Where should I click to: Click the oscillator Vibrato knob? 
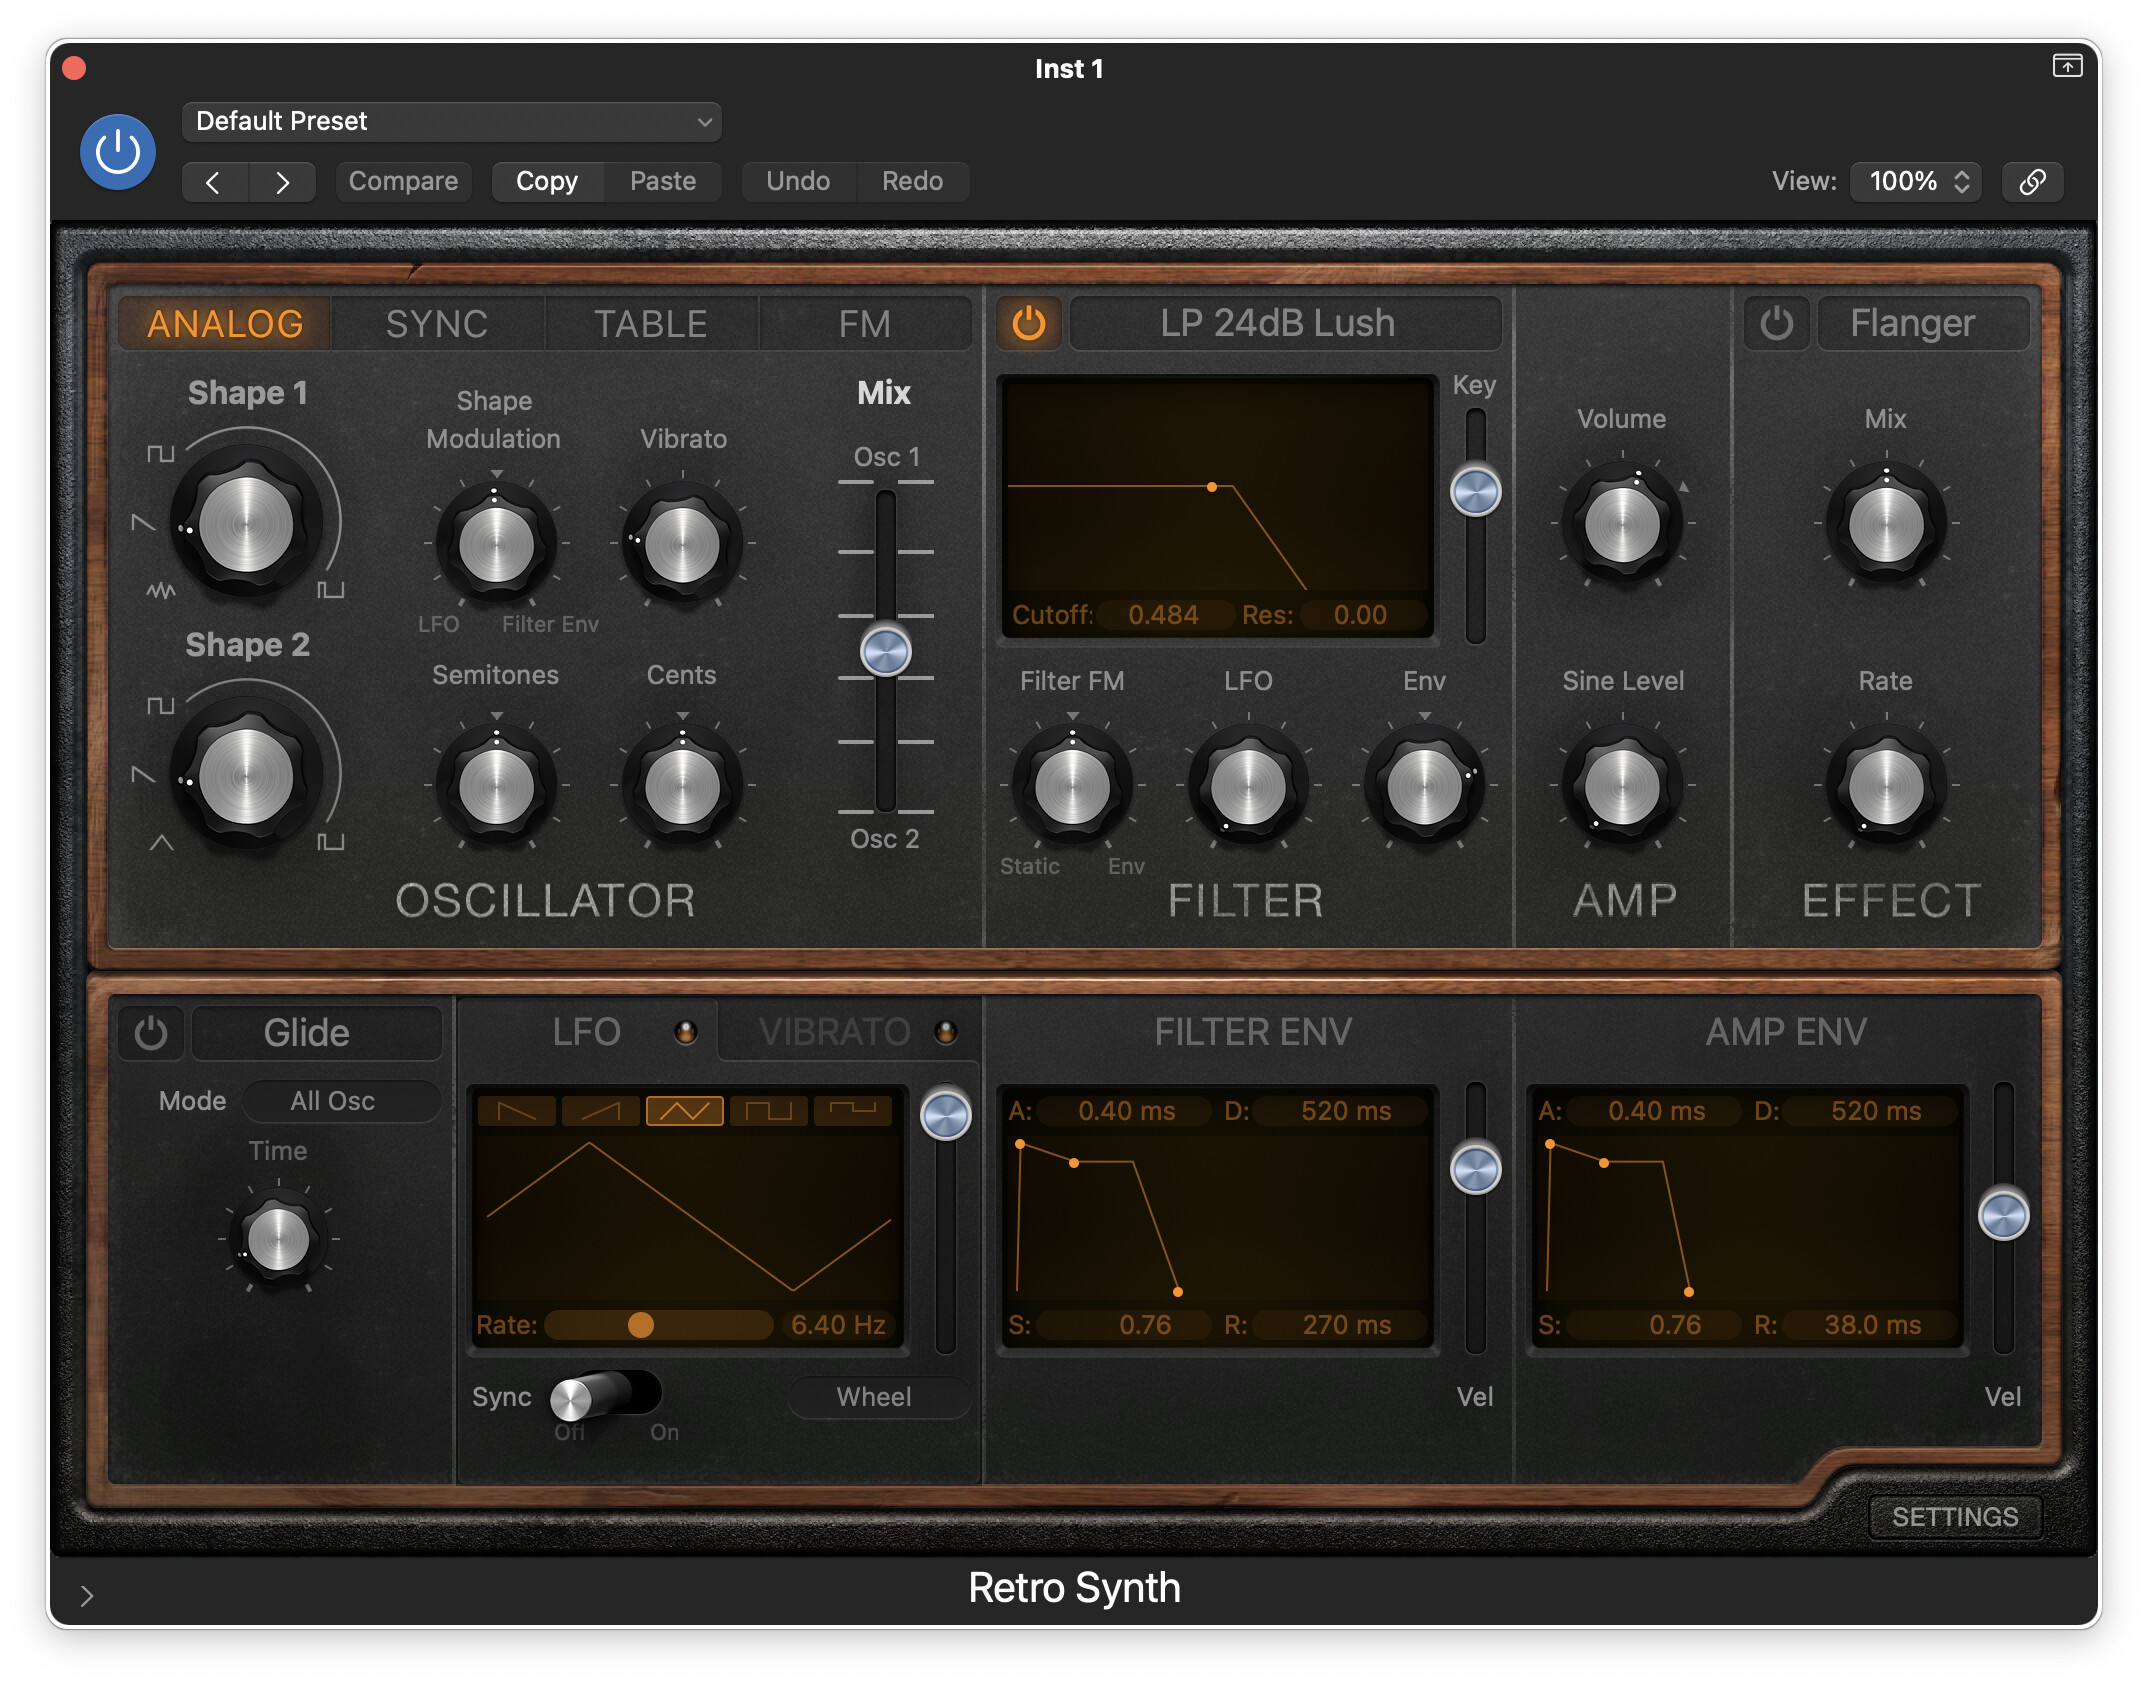(682, 545)
